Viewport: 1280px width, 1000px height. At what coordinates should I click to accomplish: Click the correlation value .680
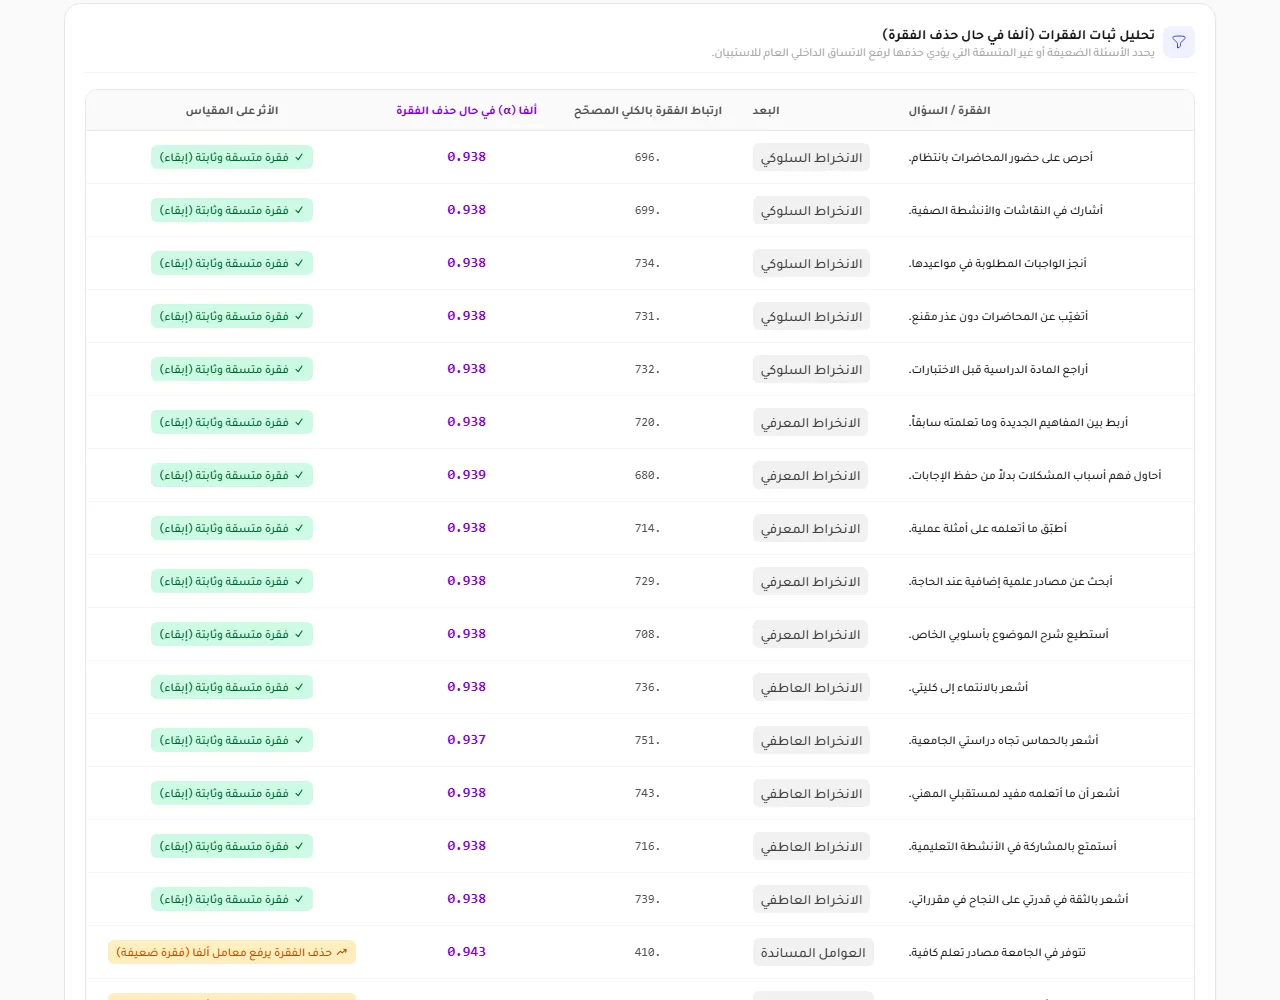pyautogui.click(x=647, y=475)
